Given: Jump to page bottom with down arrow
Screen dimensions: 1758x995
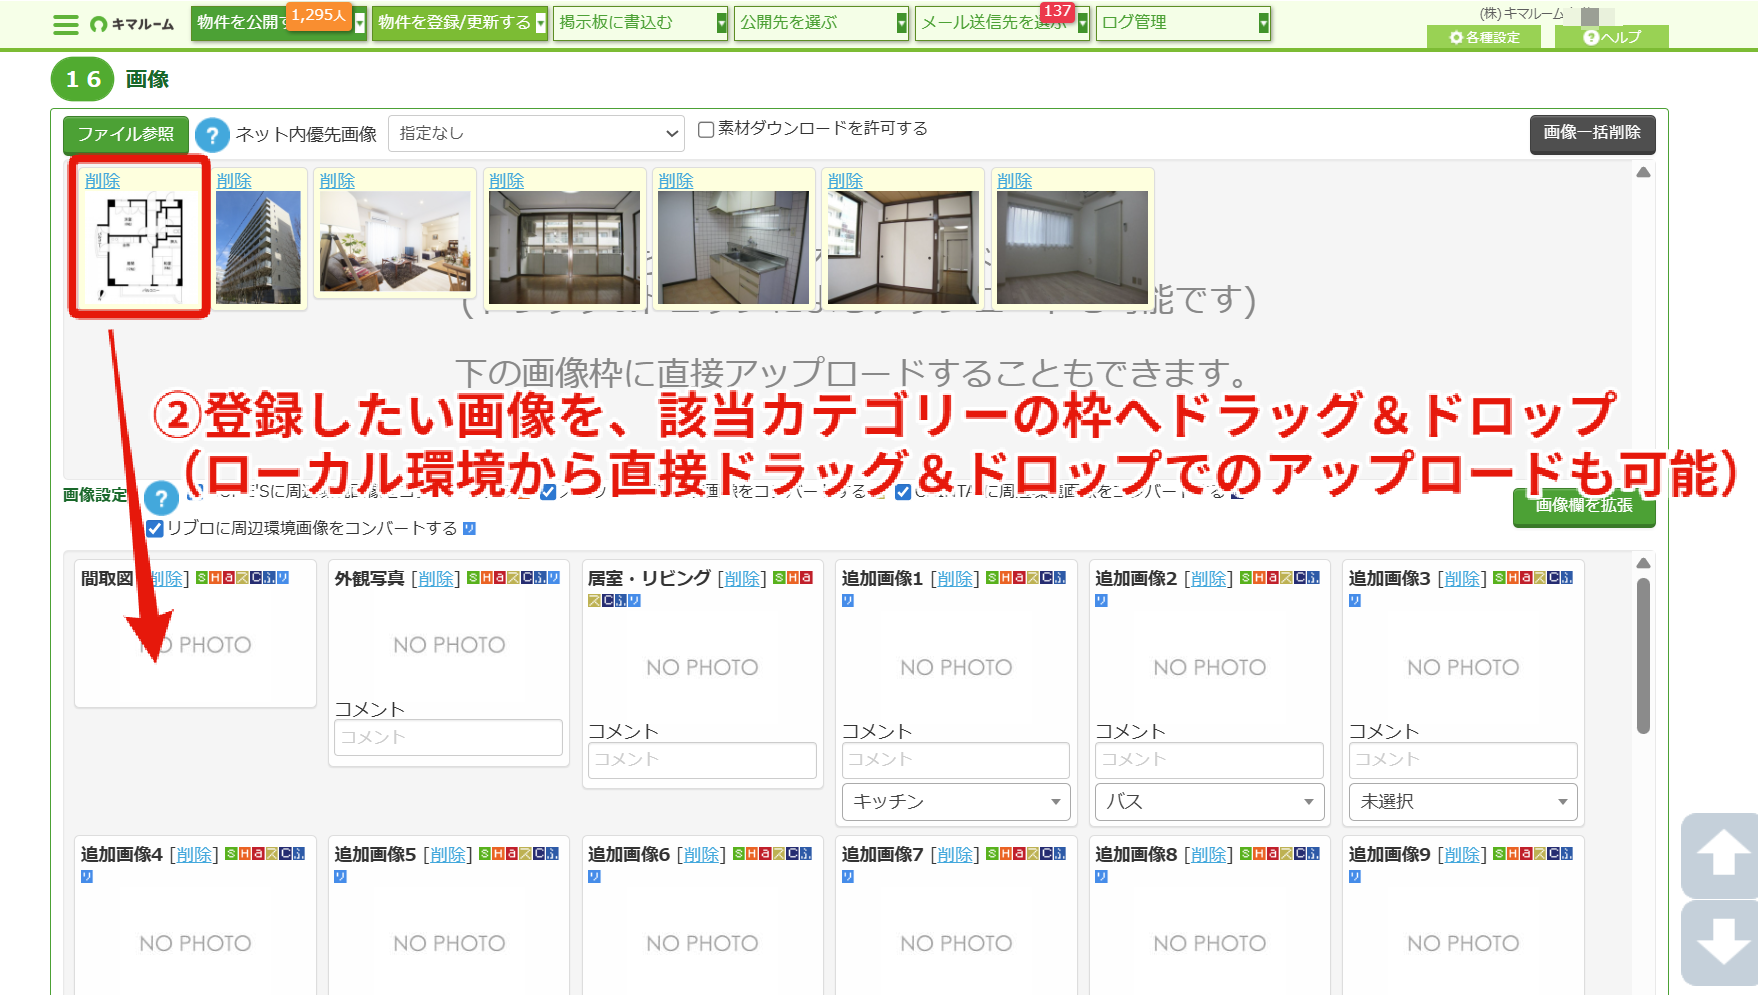Looking at the screenshot, I should pos(1723,943).
